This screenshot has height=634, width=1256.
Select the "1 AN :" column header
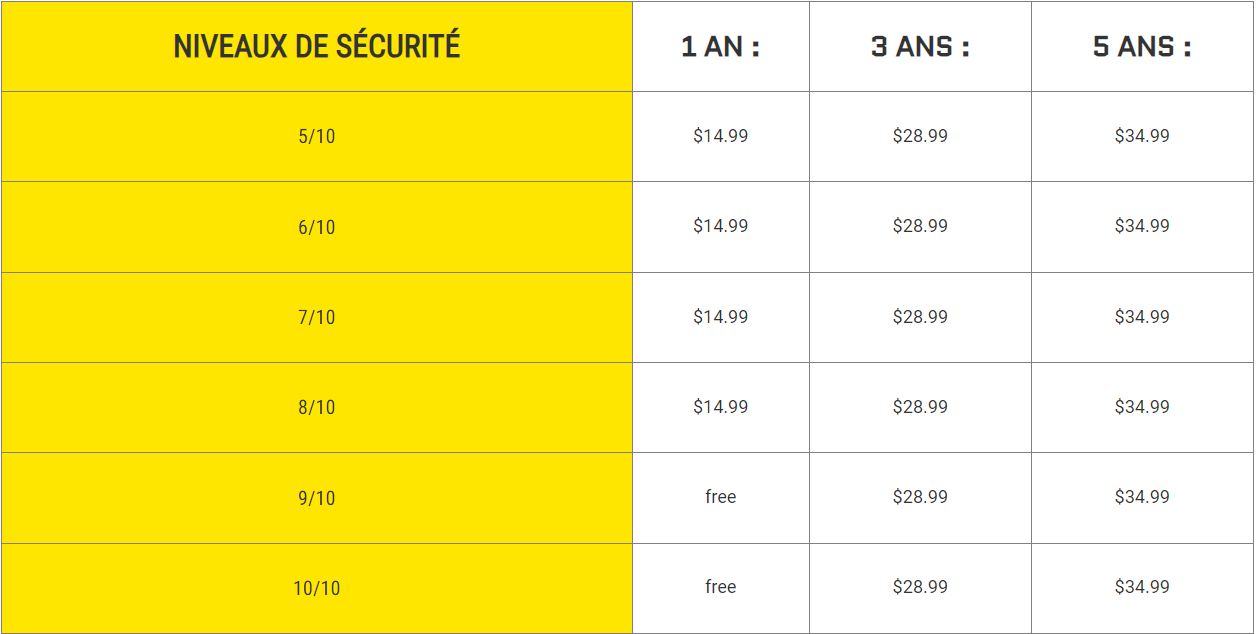[x=720, y=47]
